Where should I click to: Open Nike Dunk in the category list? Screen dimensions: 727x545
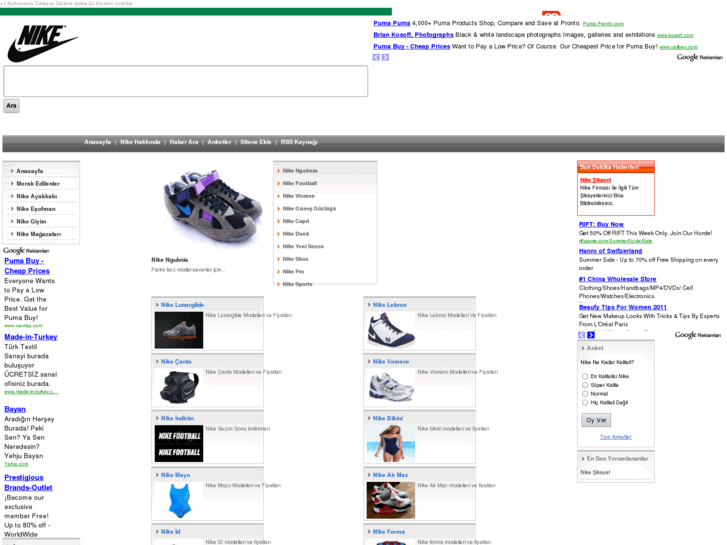(x=296, y=234)
